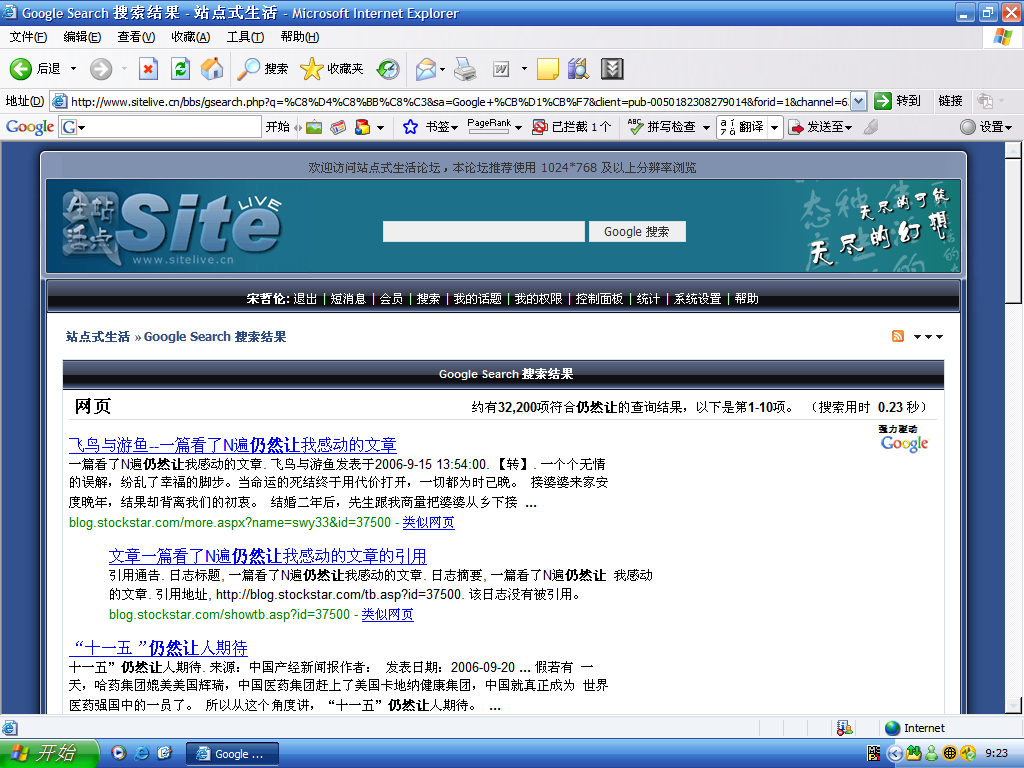Open the address bar URL dropdown
The height and width of the screenshot is (768, 1024).
(x=859, y=101)
